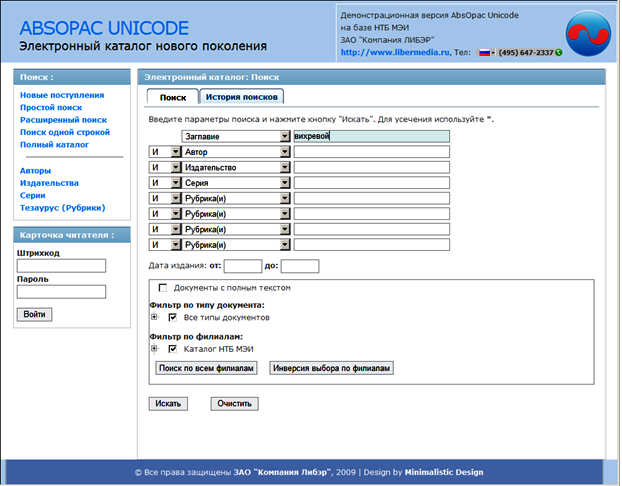Click the green call icon after phone number
This screenshot has height=486, width=622.
(x=559, y=52)
